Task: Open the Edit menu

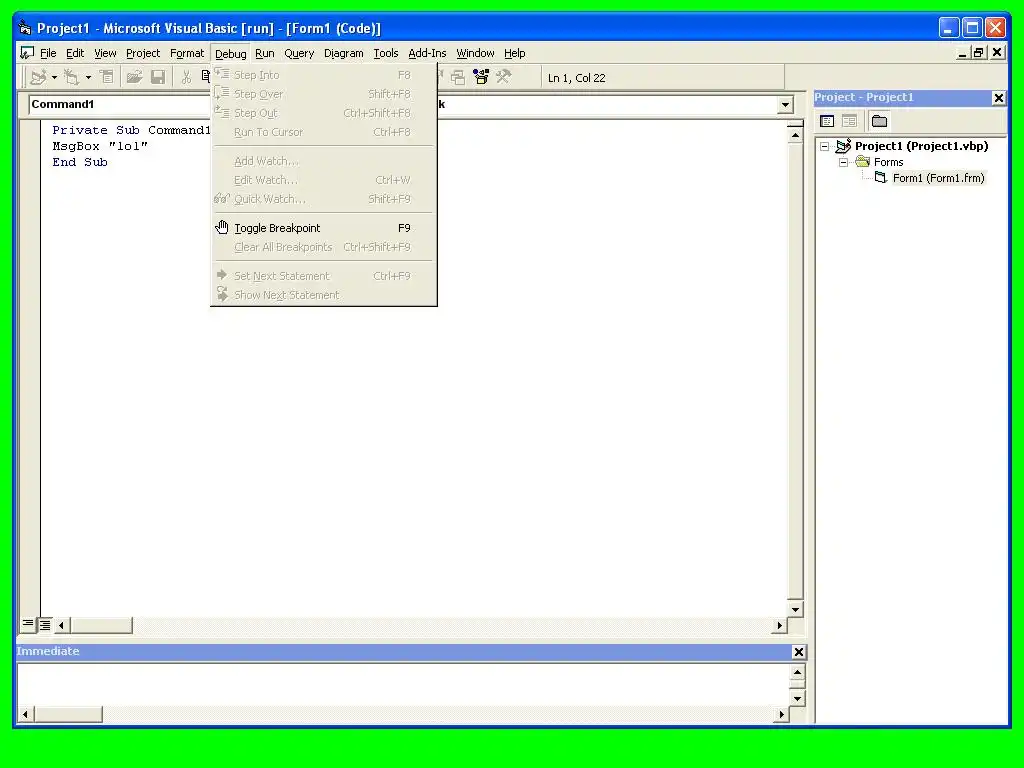Action: tap(75, 54)
